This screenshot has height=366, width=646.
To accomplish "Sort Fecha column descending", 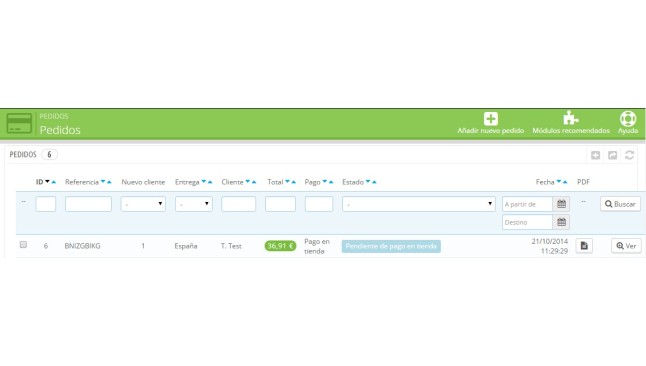I will (x=559, y=181).
